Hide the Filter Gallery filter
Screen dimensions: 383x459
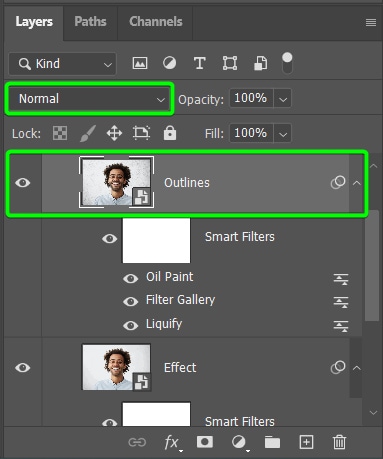131,302
